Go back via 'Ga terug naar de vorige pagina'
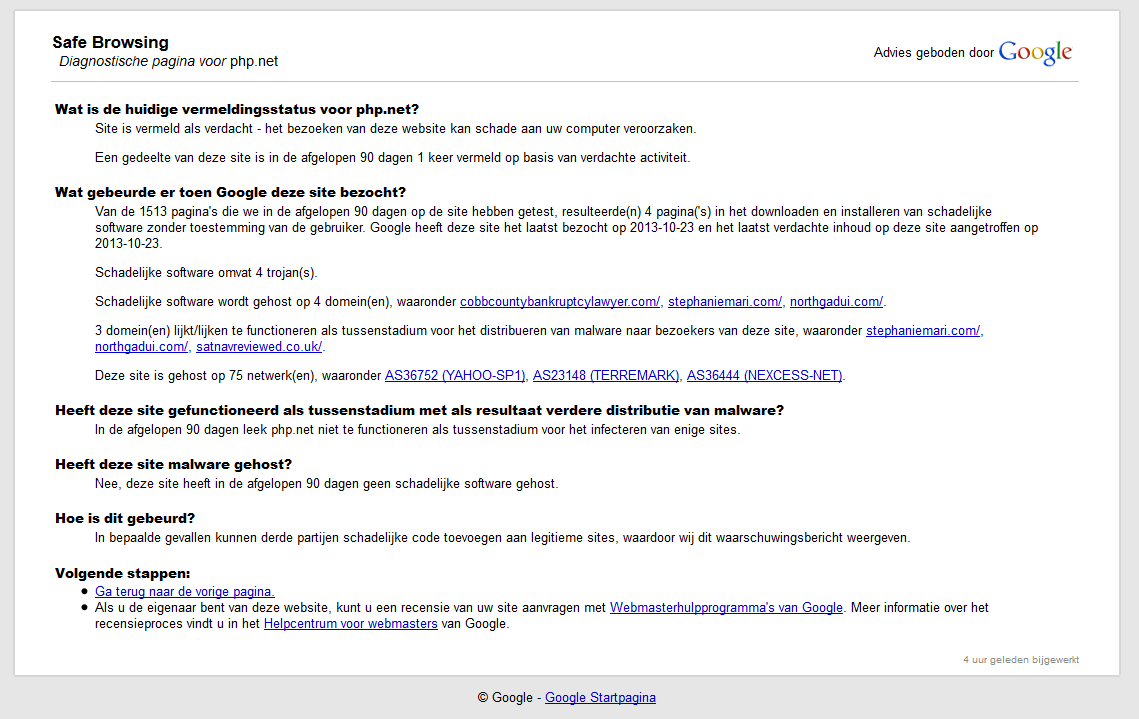1139x719 pixels. pyautogui.click(x=185, y=592)
